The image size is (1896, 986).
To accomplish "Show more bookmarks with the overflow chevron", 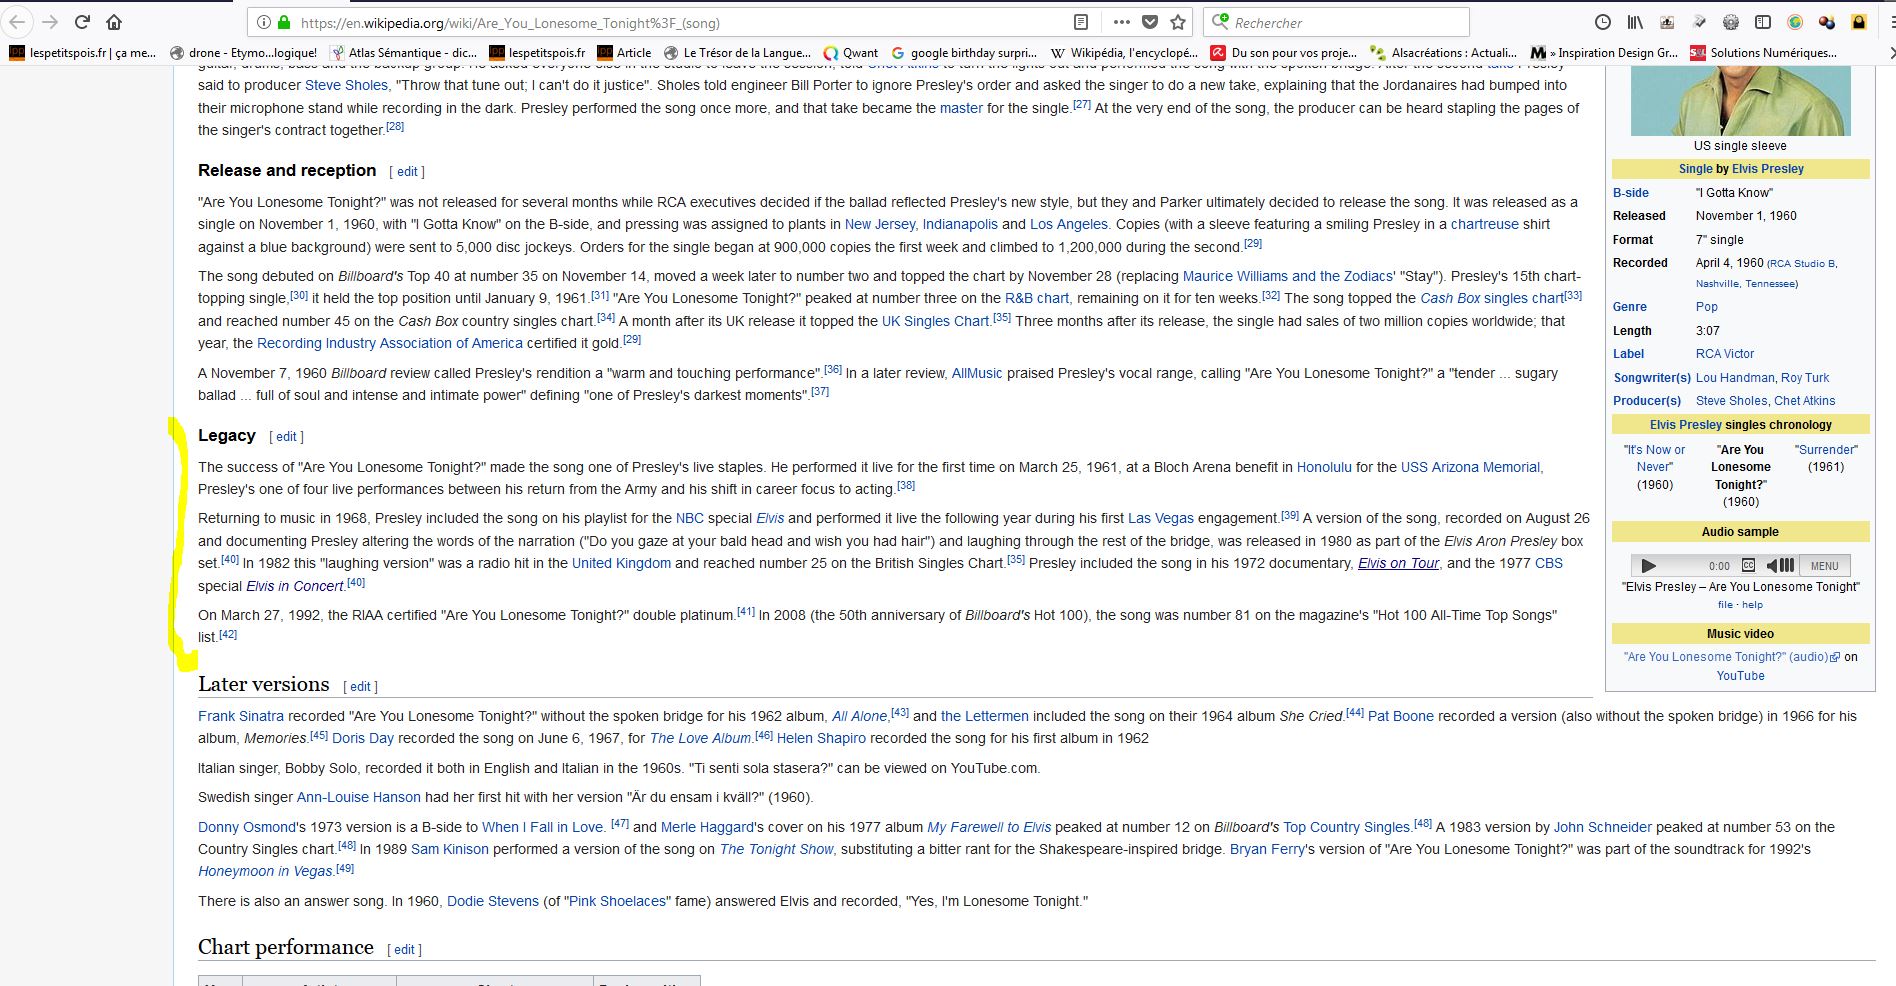I will pyautogui.click(x=1891, y=53).
